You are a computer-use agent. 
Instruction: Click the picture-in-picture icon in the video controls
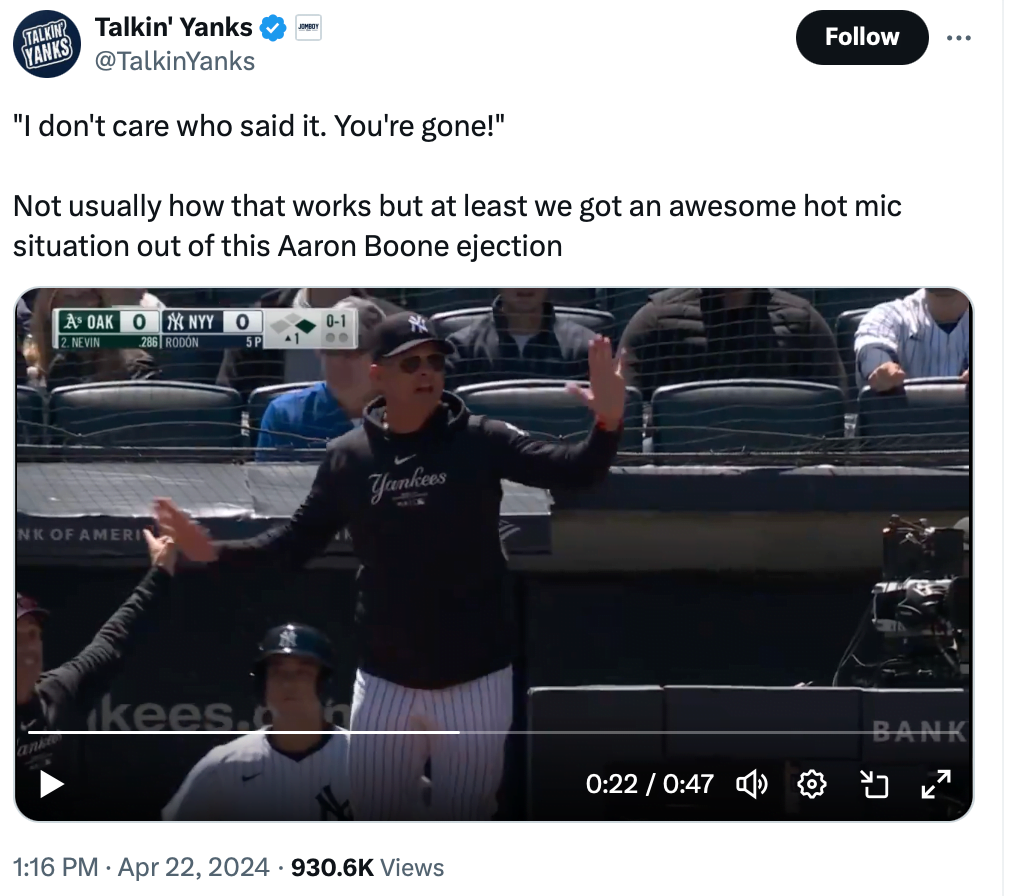(874, 783)
